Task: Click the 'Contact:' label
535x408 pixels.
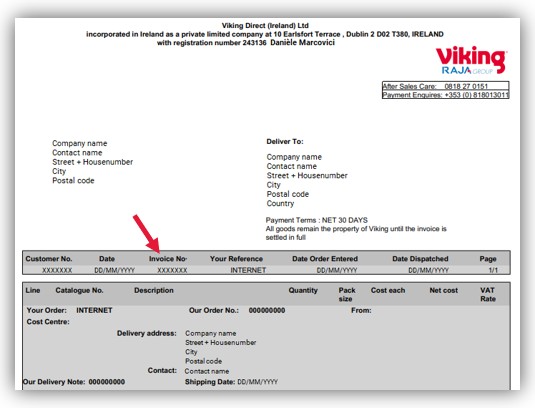Action: [x=162, y=370]
